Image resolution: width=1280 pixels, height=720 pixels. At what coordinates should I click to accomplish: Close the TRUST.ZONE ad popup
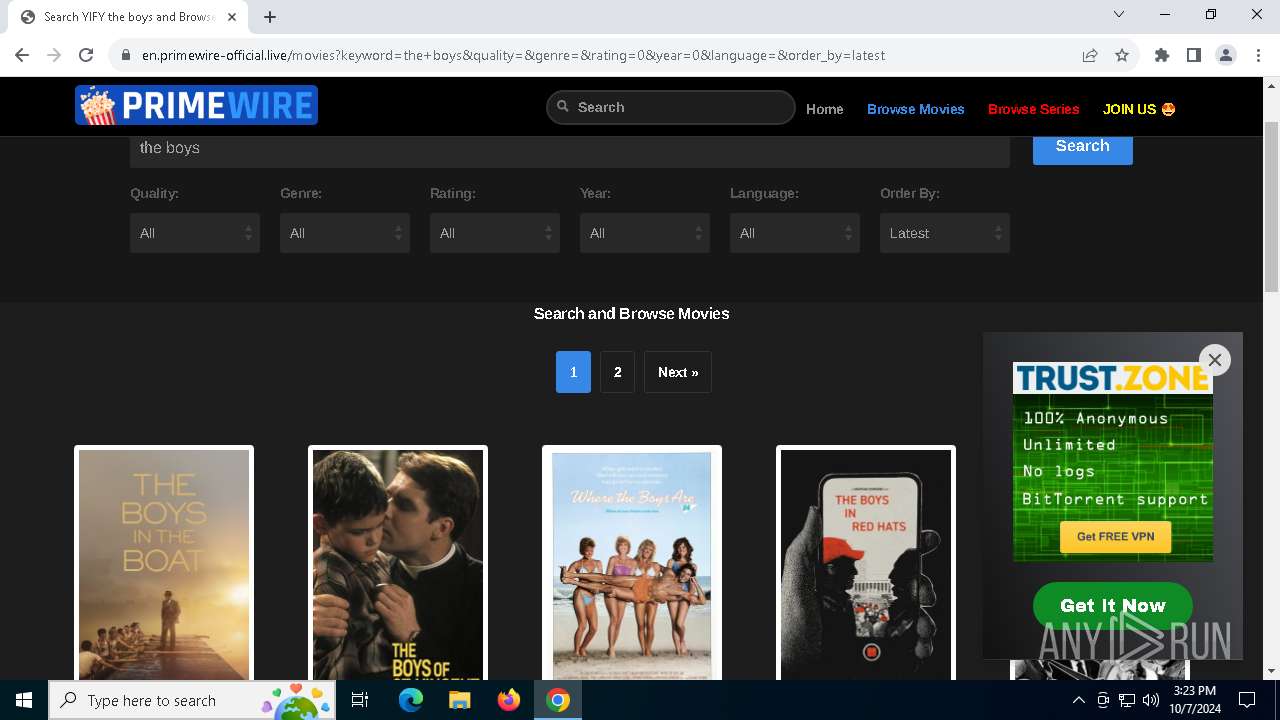[1215, 360]
